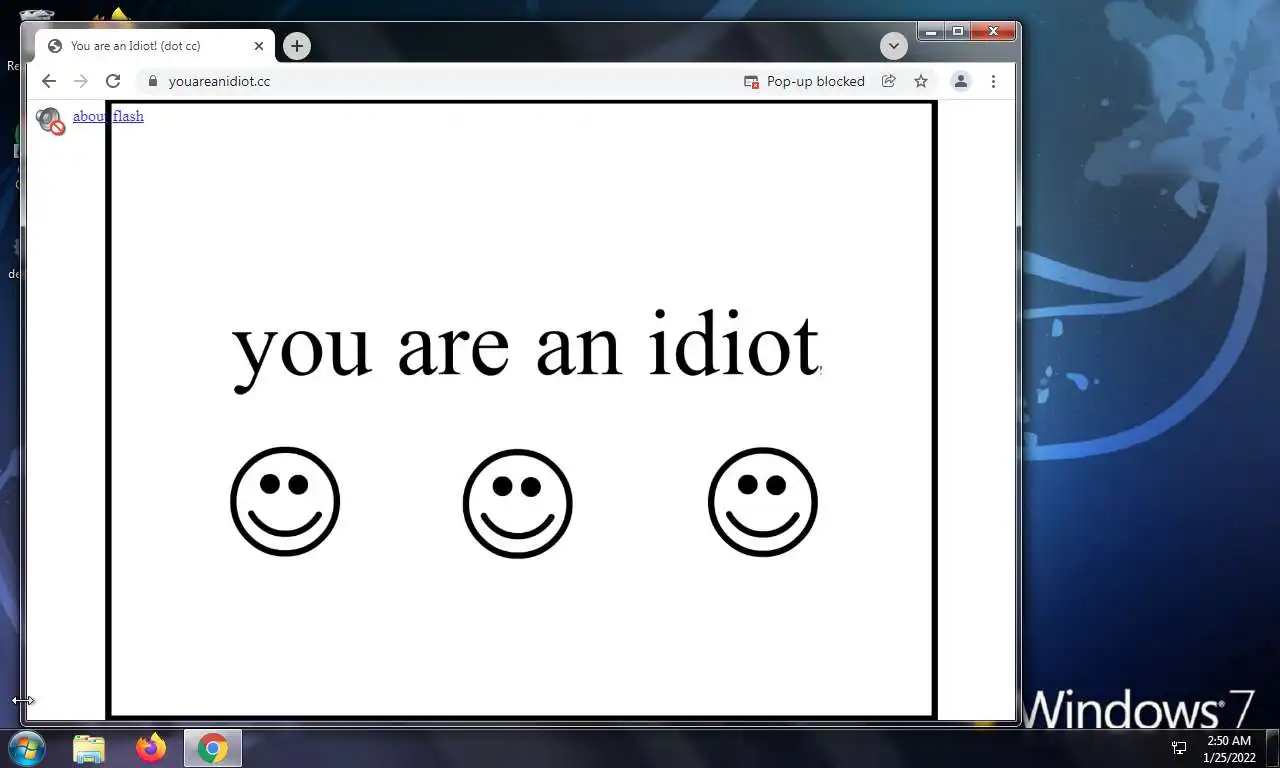
Task: Select the 'You are an Idiot! (dot cc)' tab
Action: tap(155, 46)
